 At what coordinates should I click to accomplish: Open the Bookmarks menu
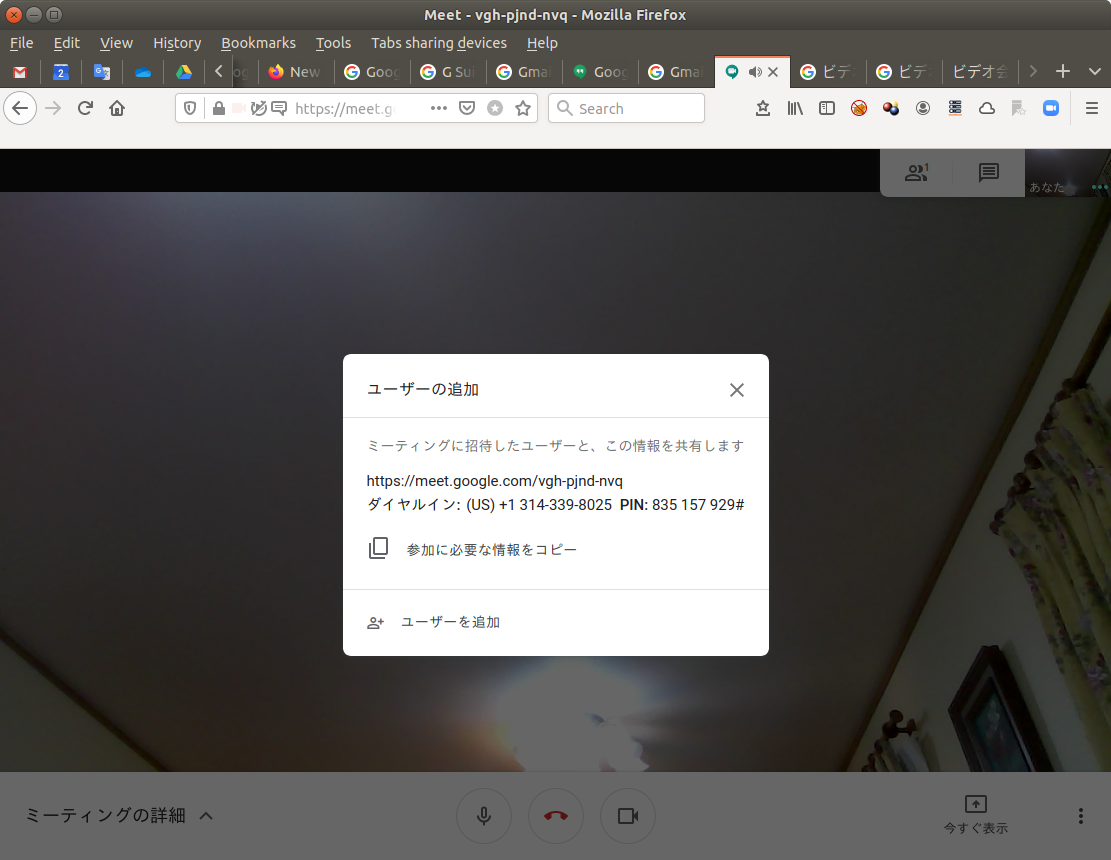click(258, 43)
